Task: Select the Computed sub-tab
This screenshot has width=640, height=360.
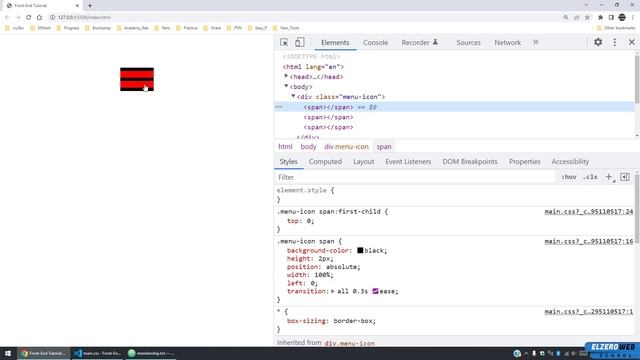Action: pos(325,162)
